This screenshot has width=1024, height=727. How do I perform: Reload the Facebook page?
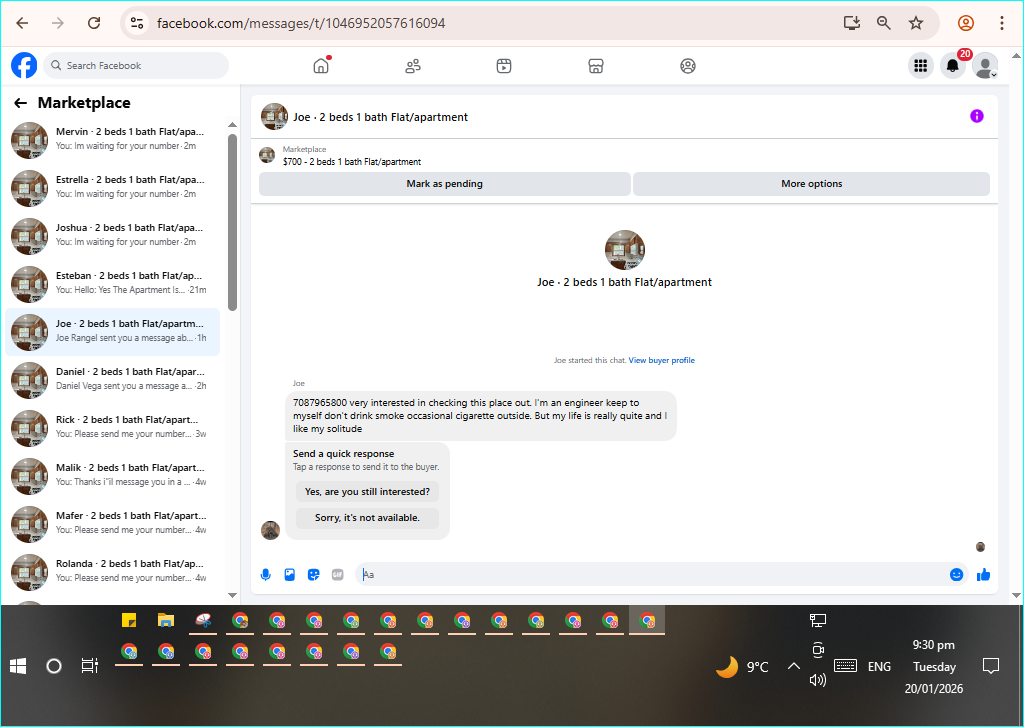point(94,23)
